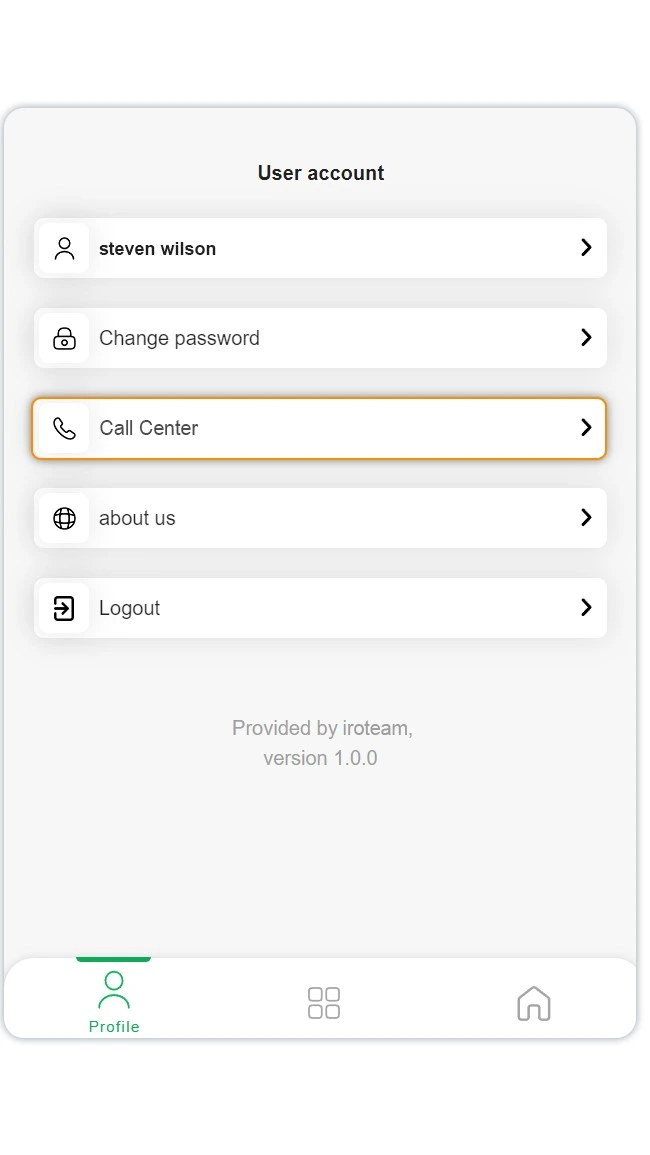Click the Change password chevron arrow
The image size is (650, 1155).
[586, 338]
